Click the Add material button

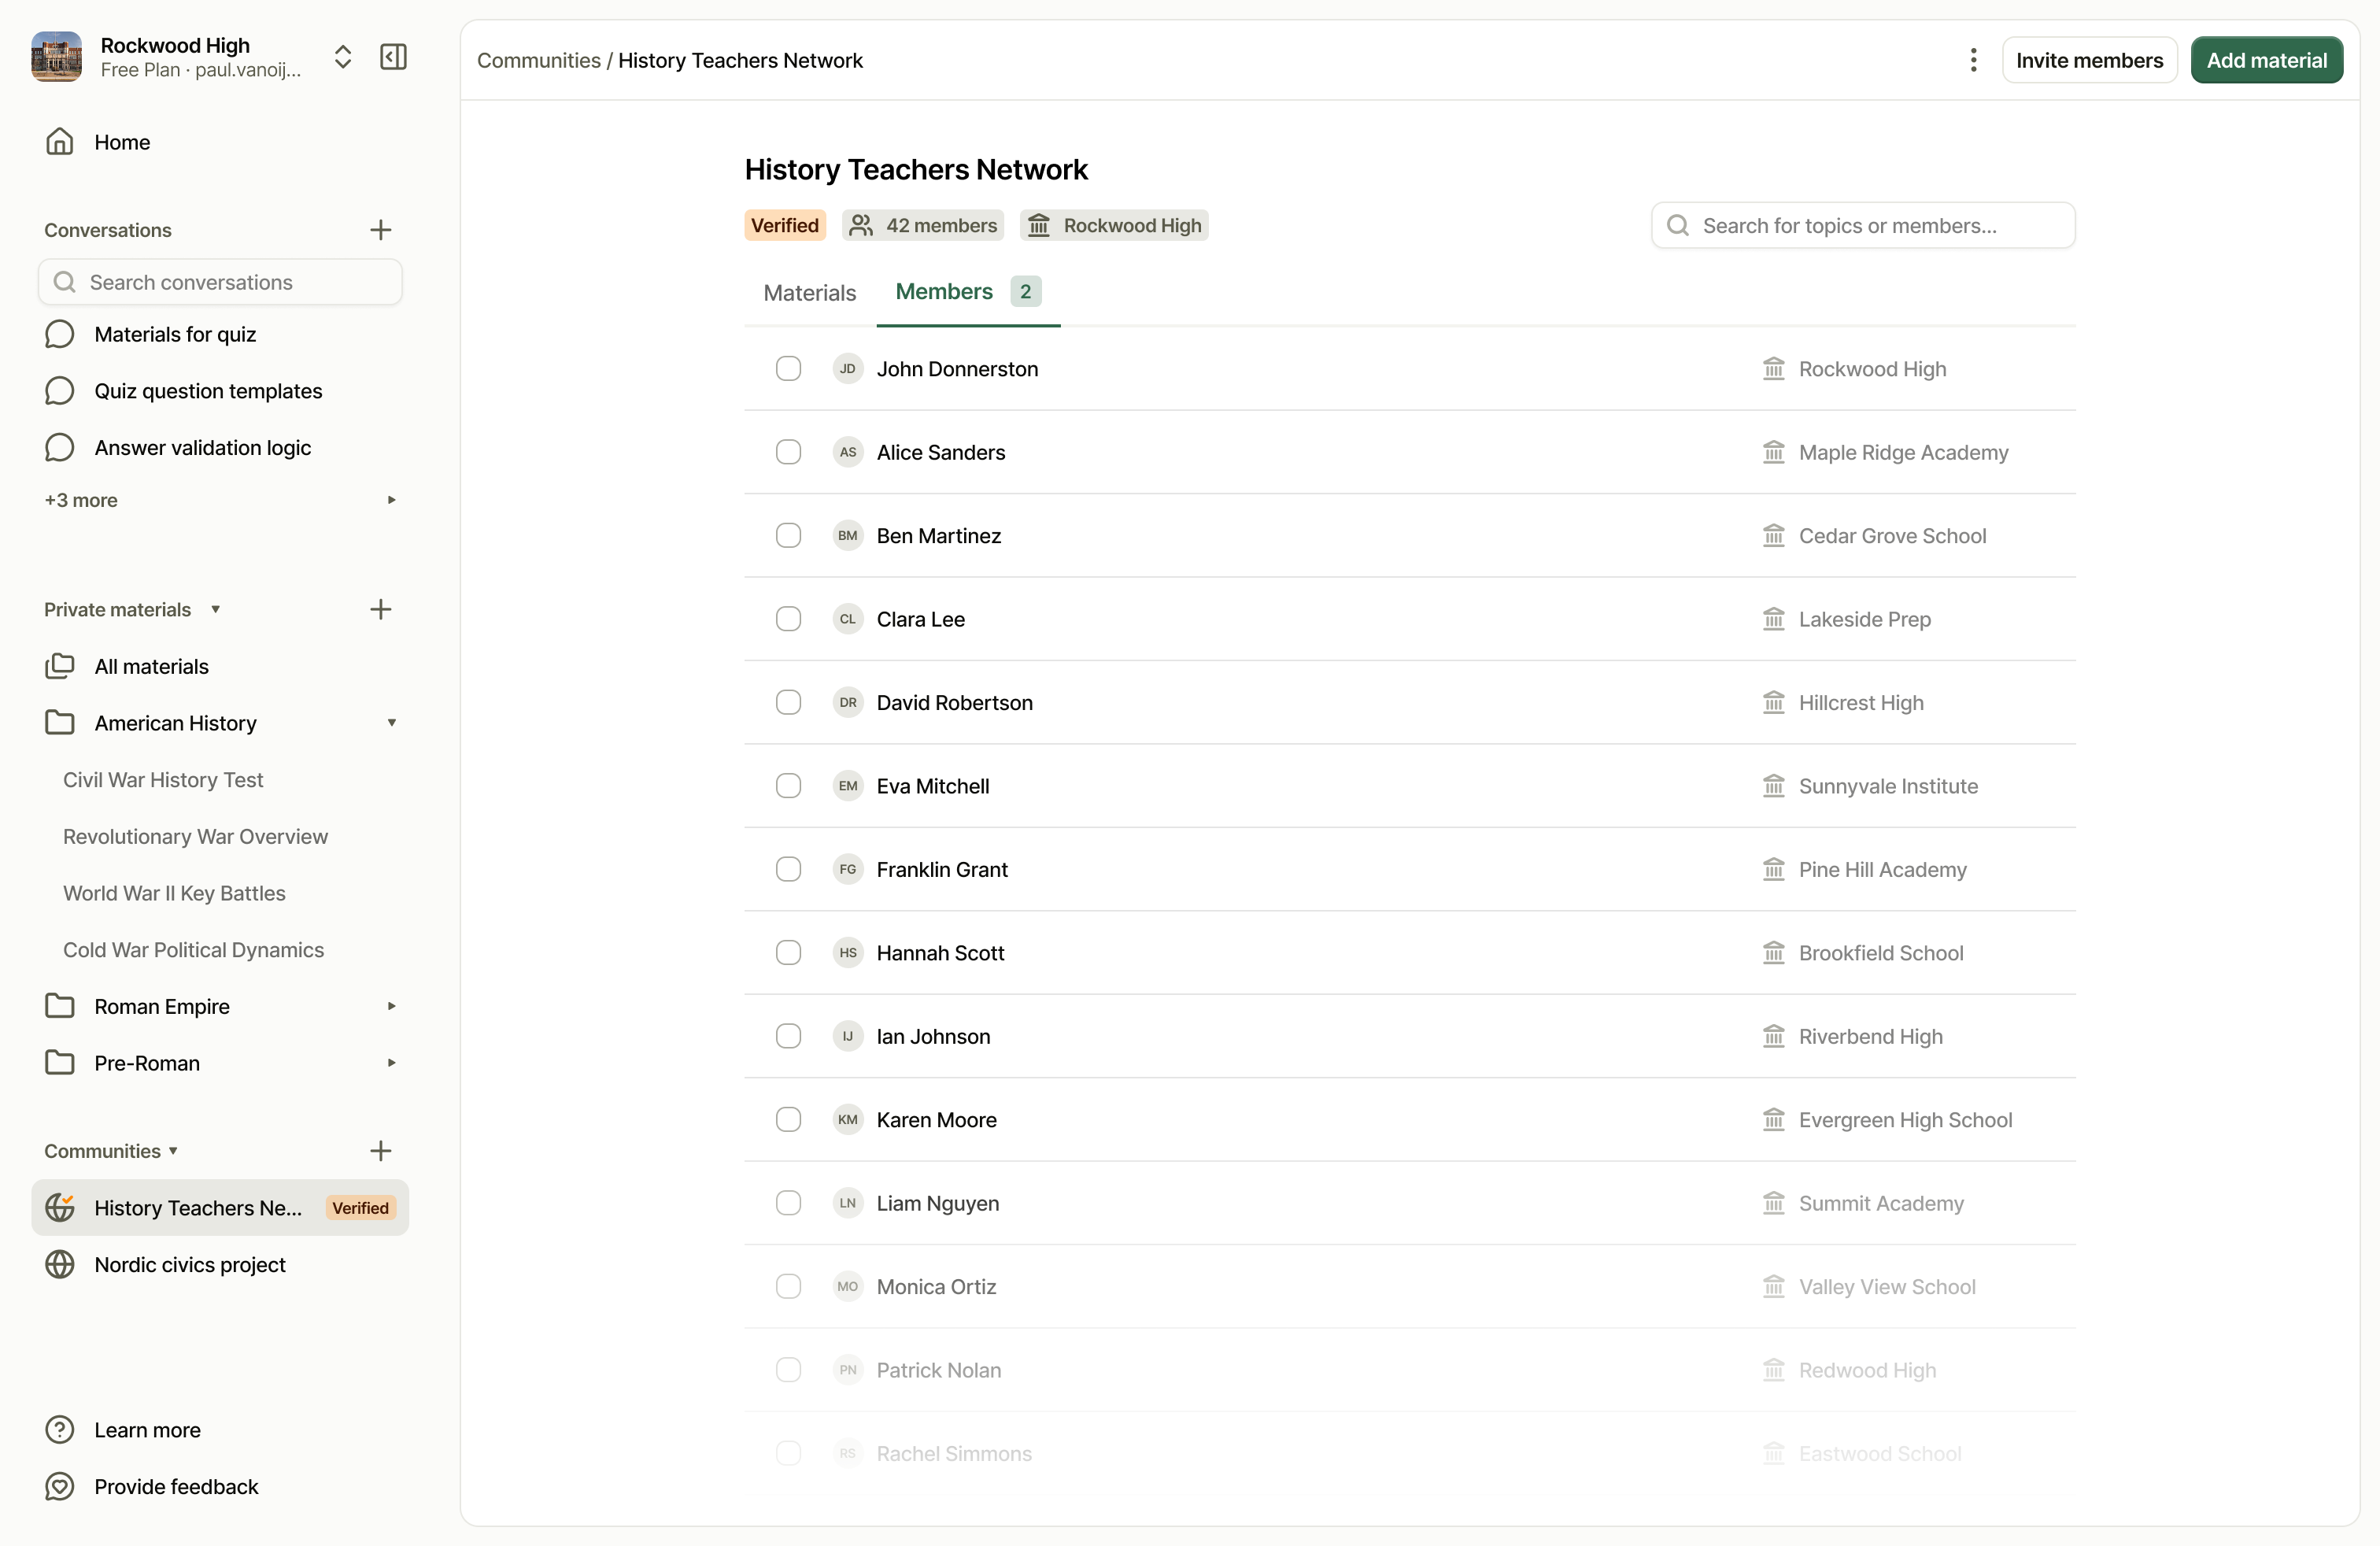click(x=2266, y=60)
